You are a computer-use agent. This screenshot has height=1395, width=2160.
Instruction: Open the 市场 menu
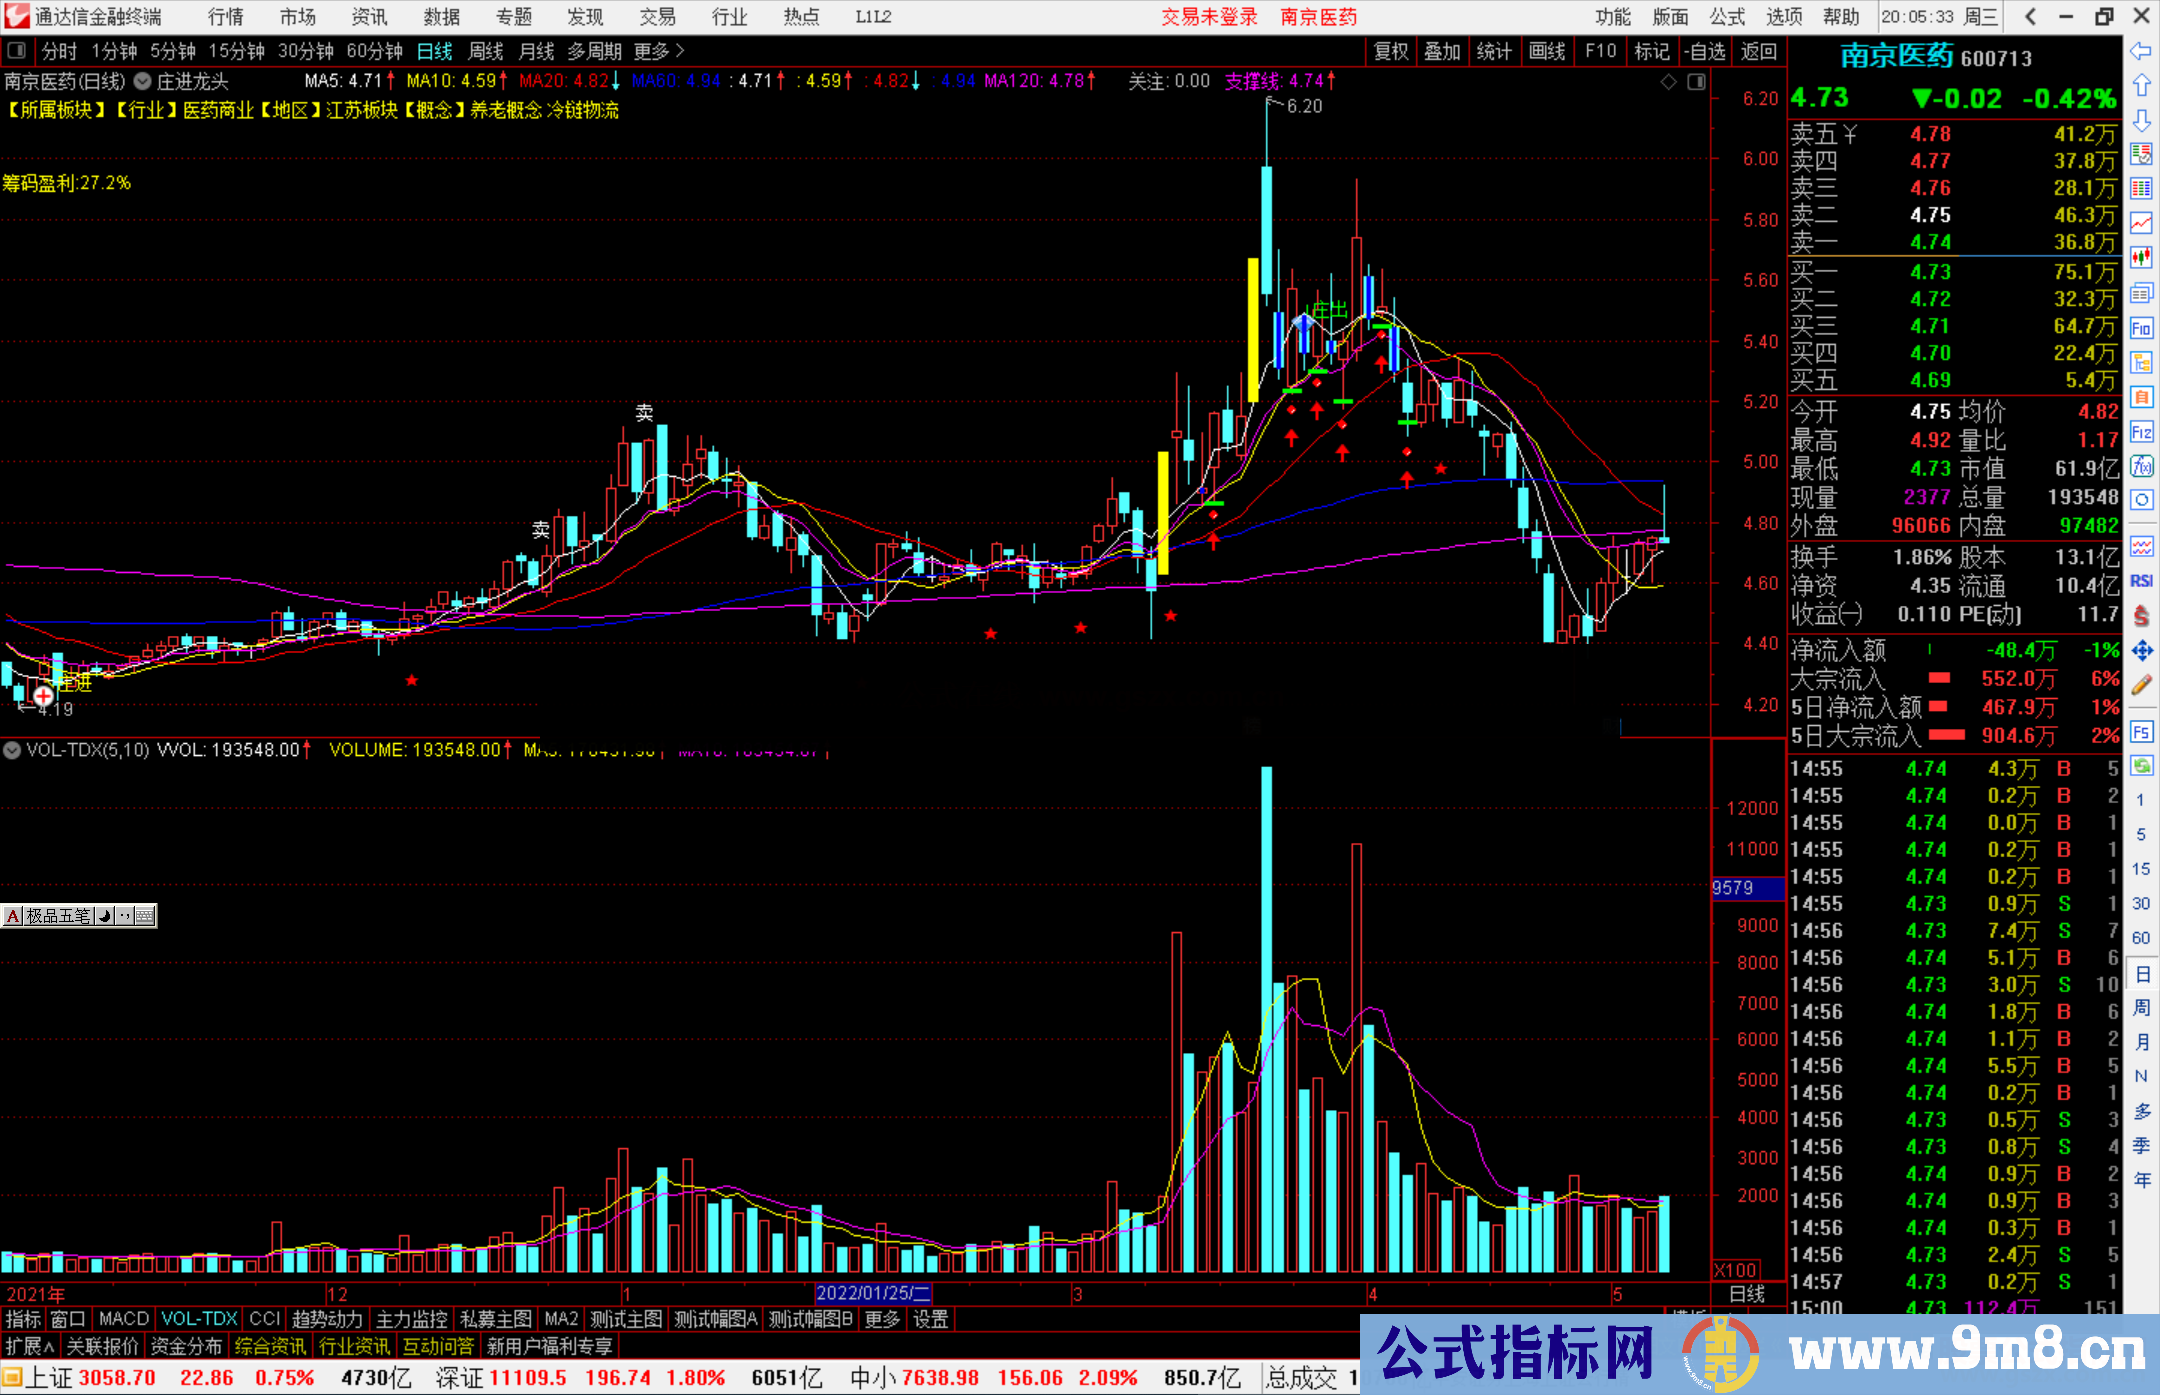(298, 16)
